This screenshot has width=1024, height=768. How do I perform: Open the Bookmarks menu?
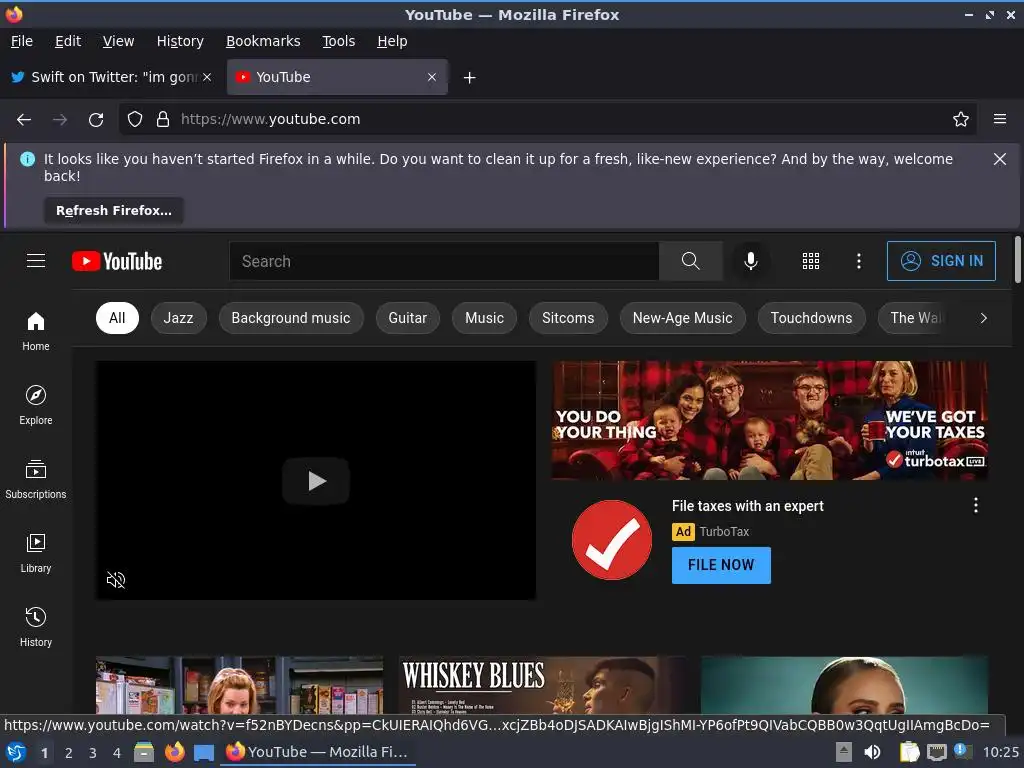(263, 41)
